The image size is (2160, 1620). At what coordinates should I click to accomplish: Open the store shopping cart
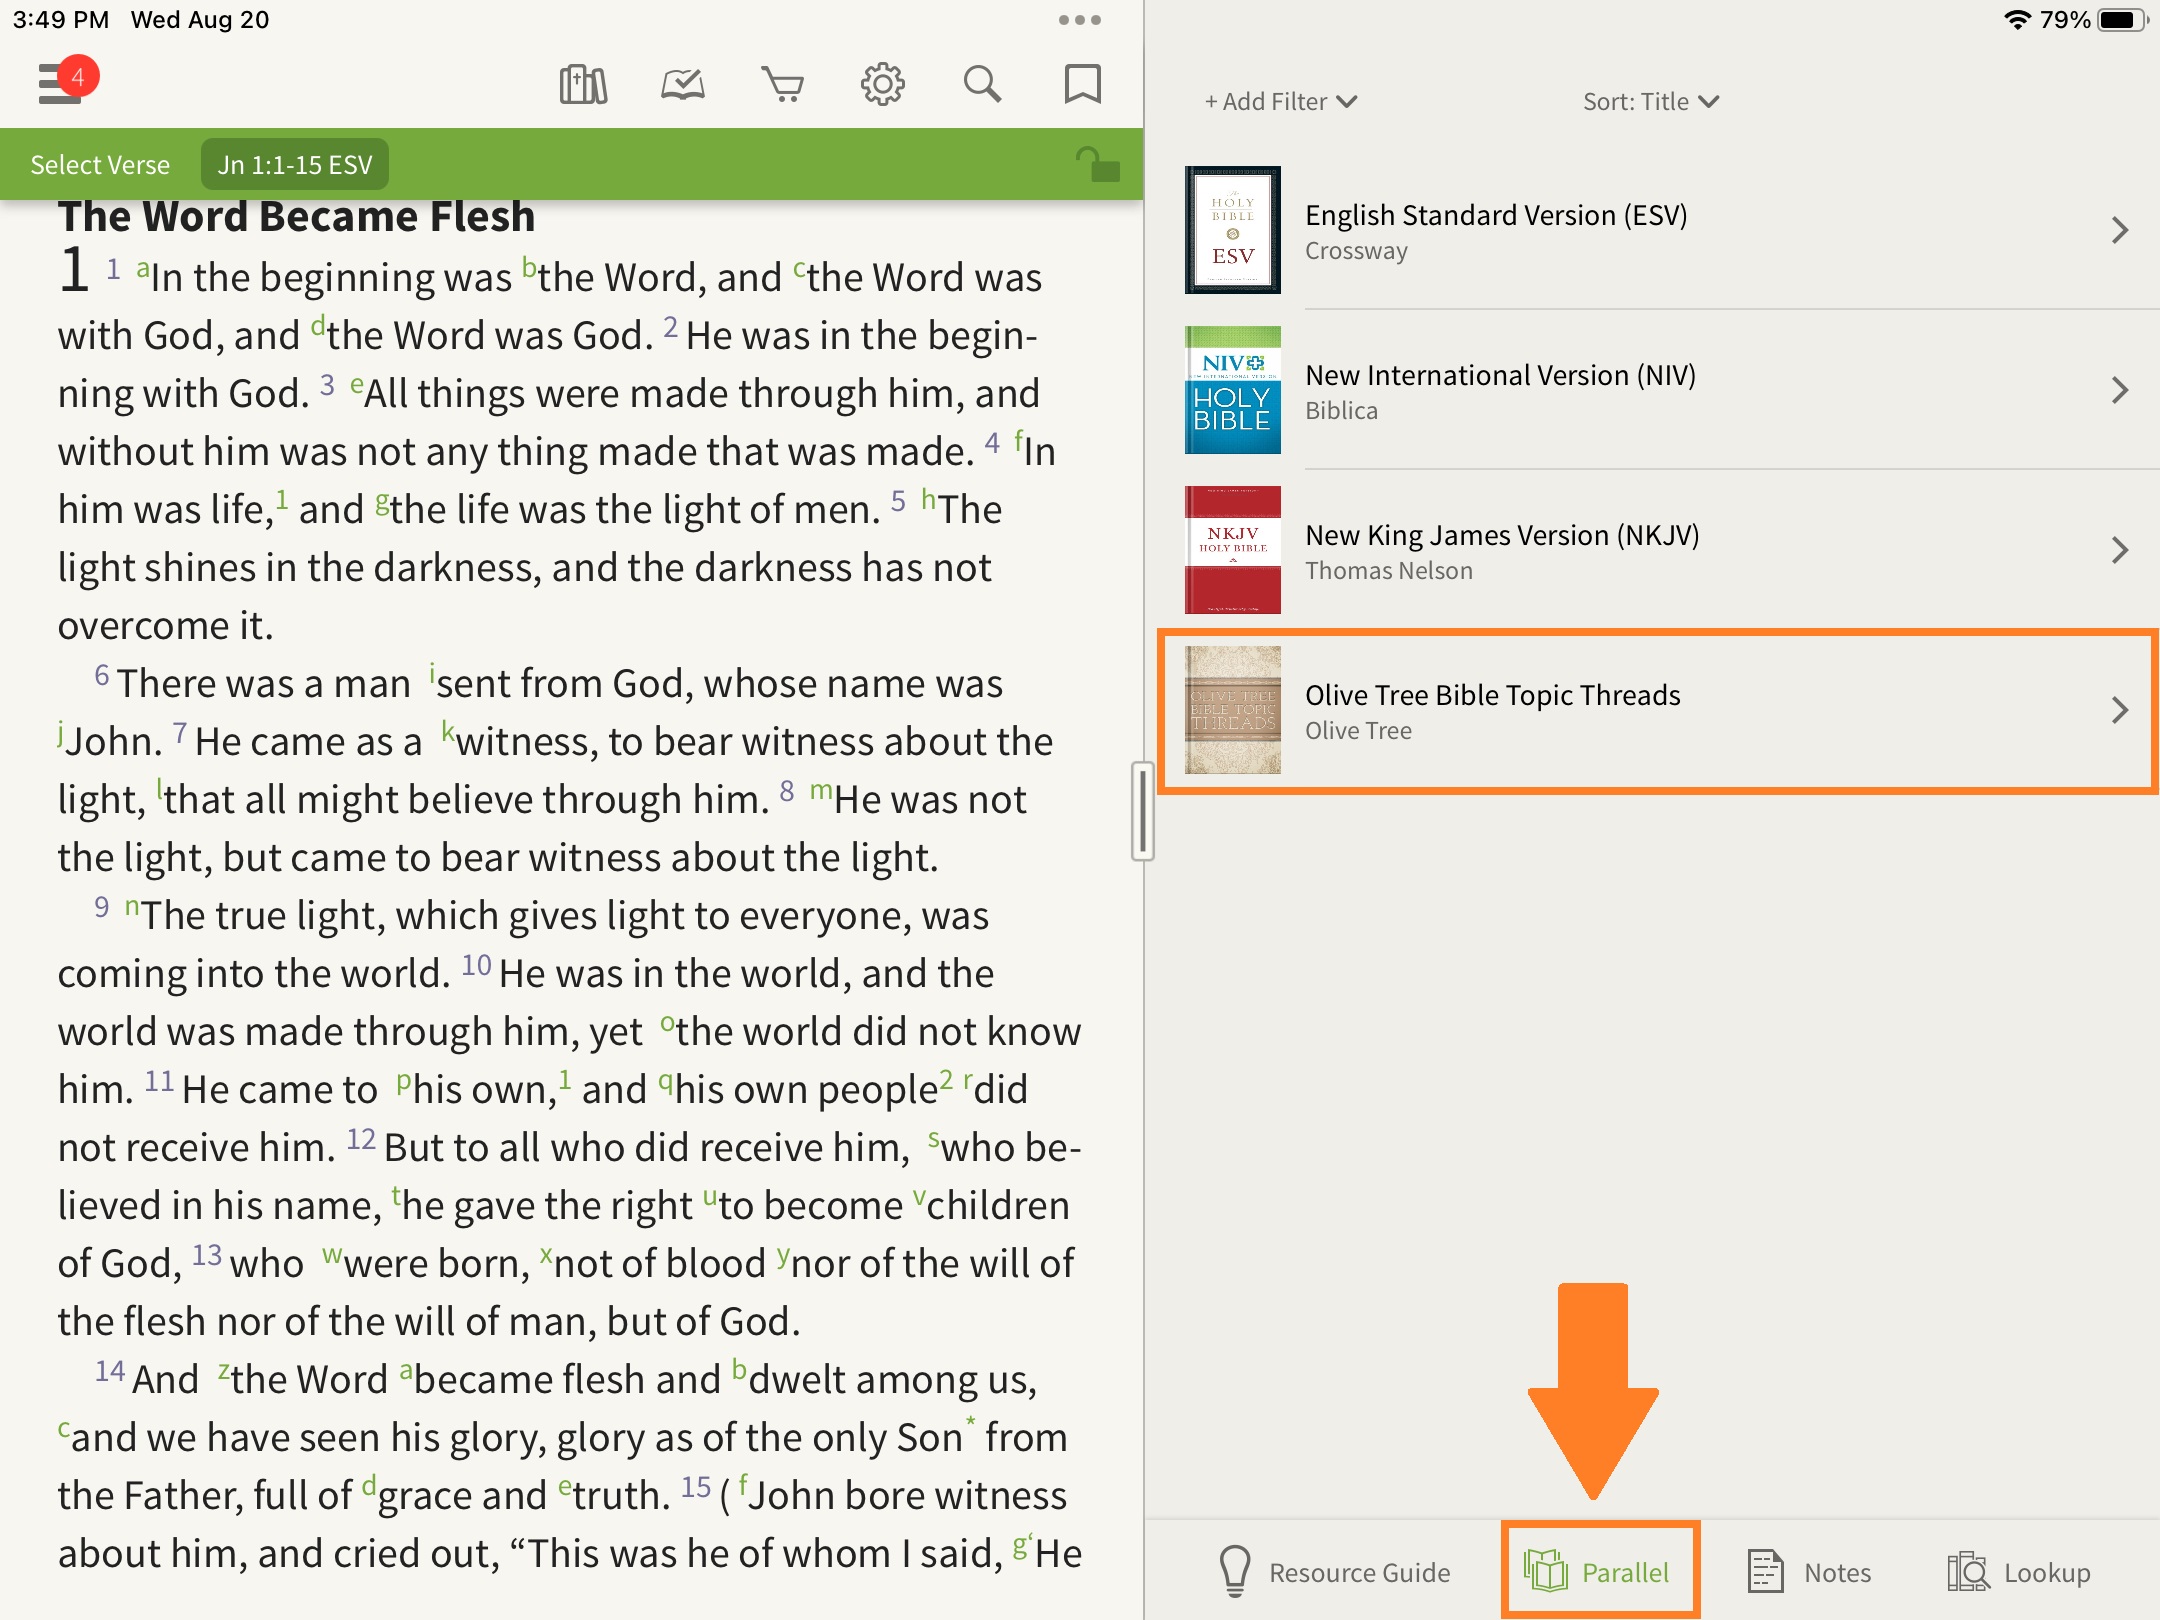tap(782, 84)
